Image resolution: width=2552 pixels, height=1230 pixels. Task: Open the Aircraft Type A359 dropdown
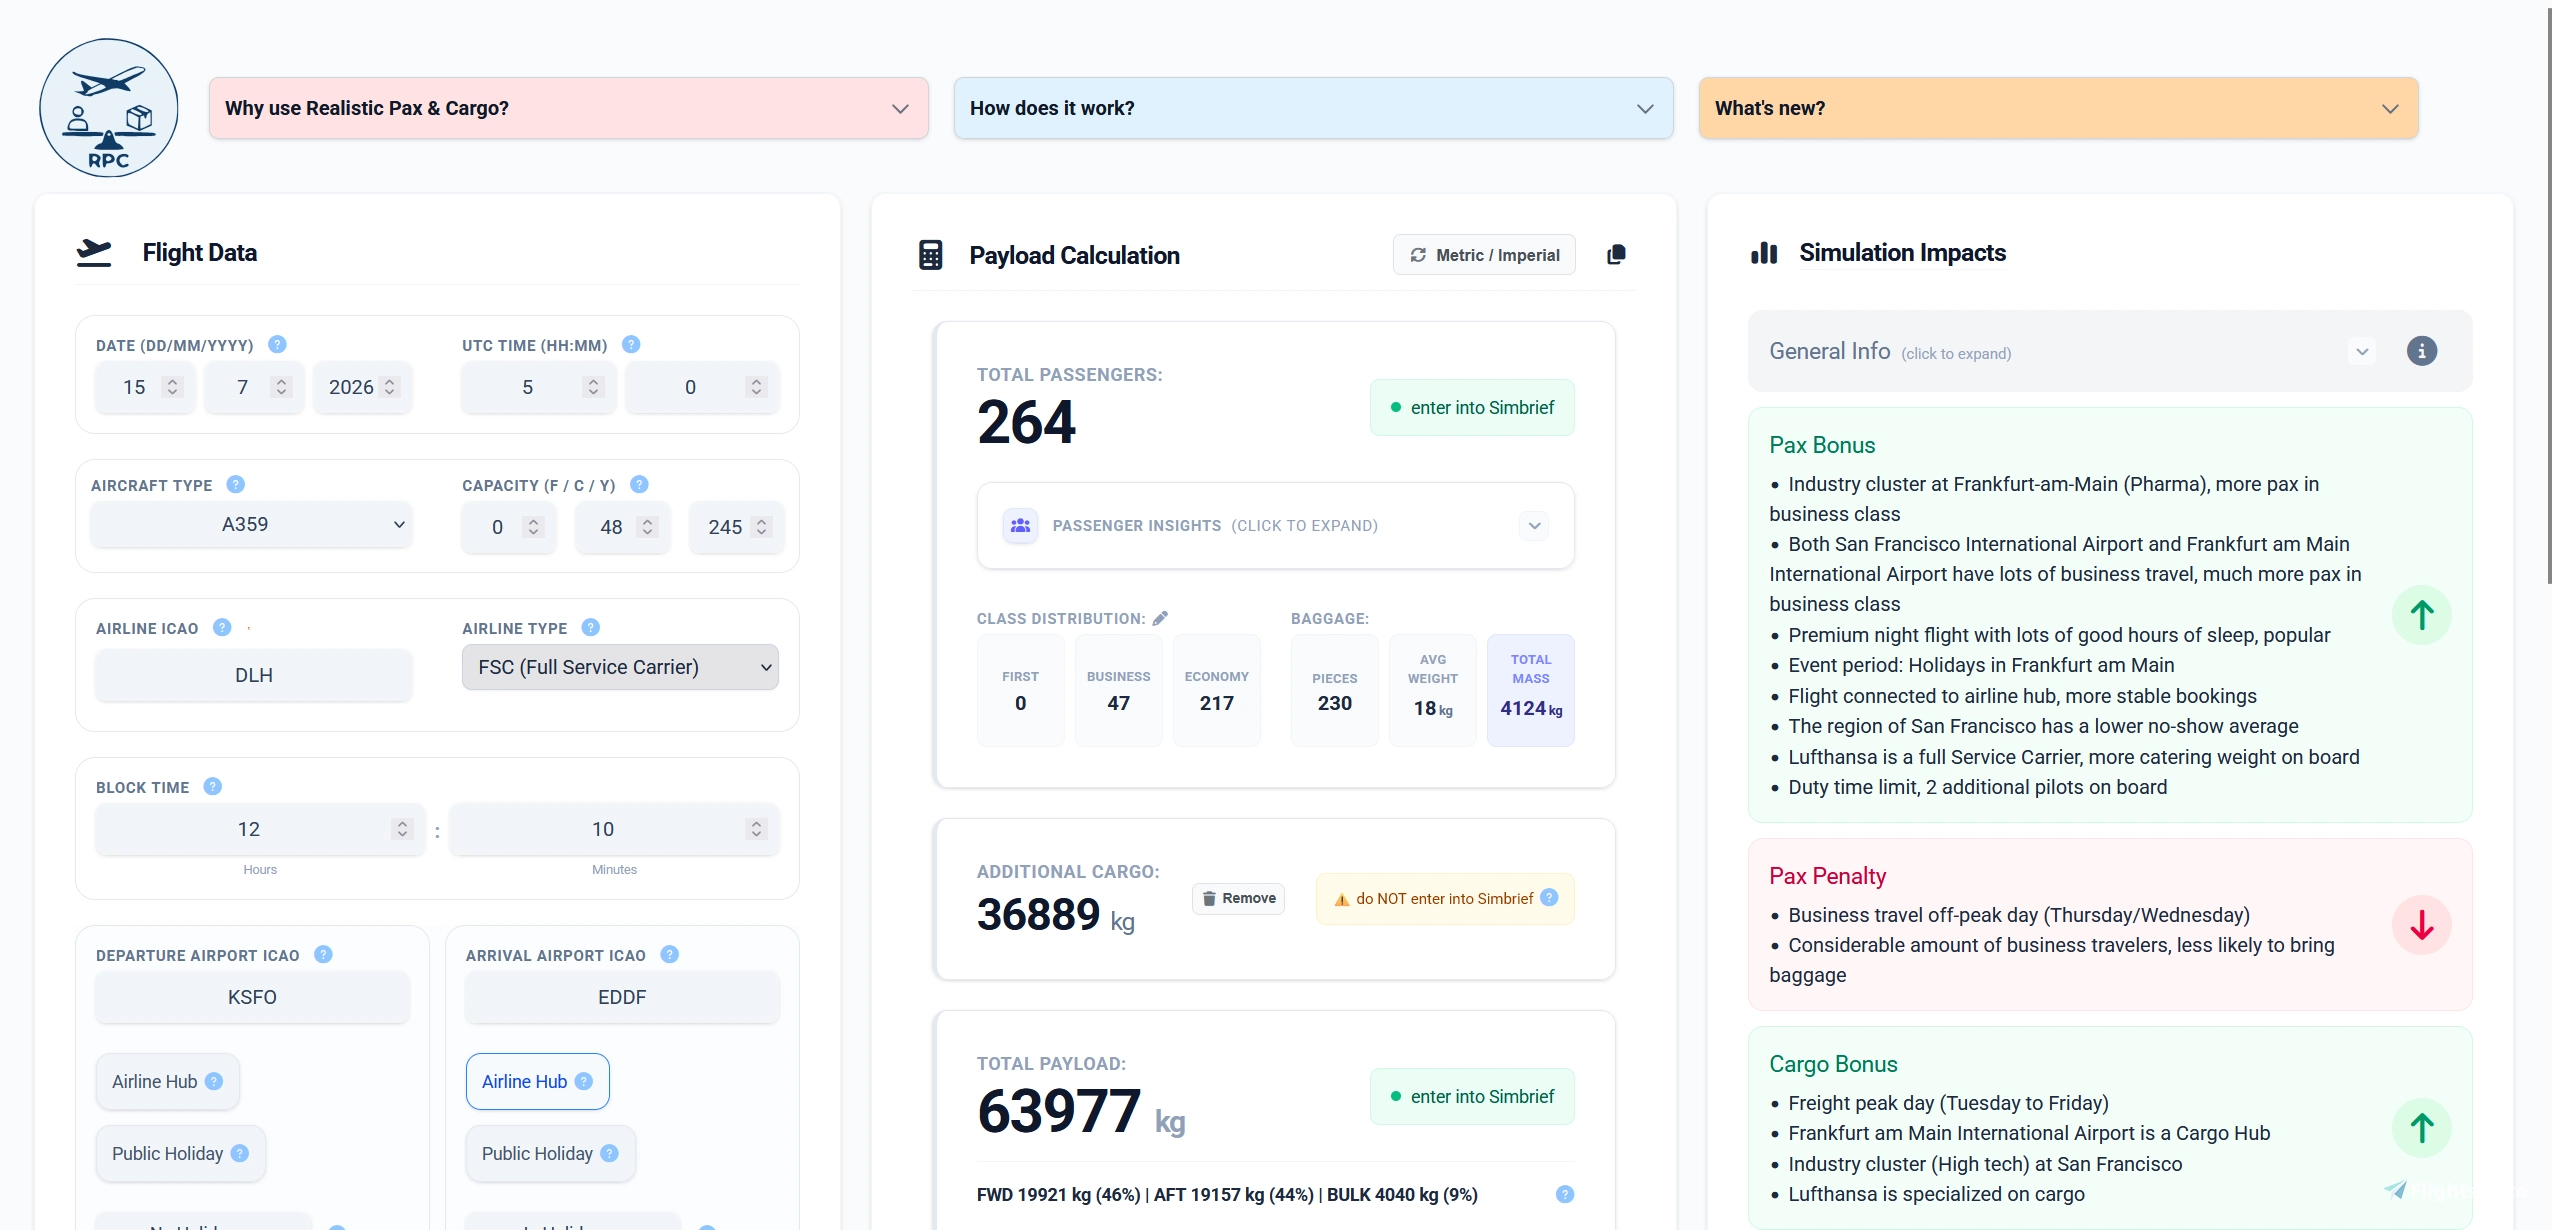click(251, 524)
